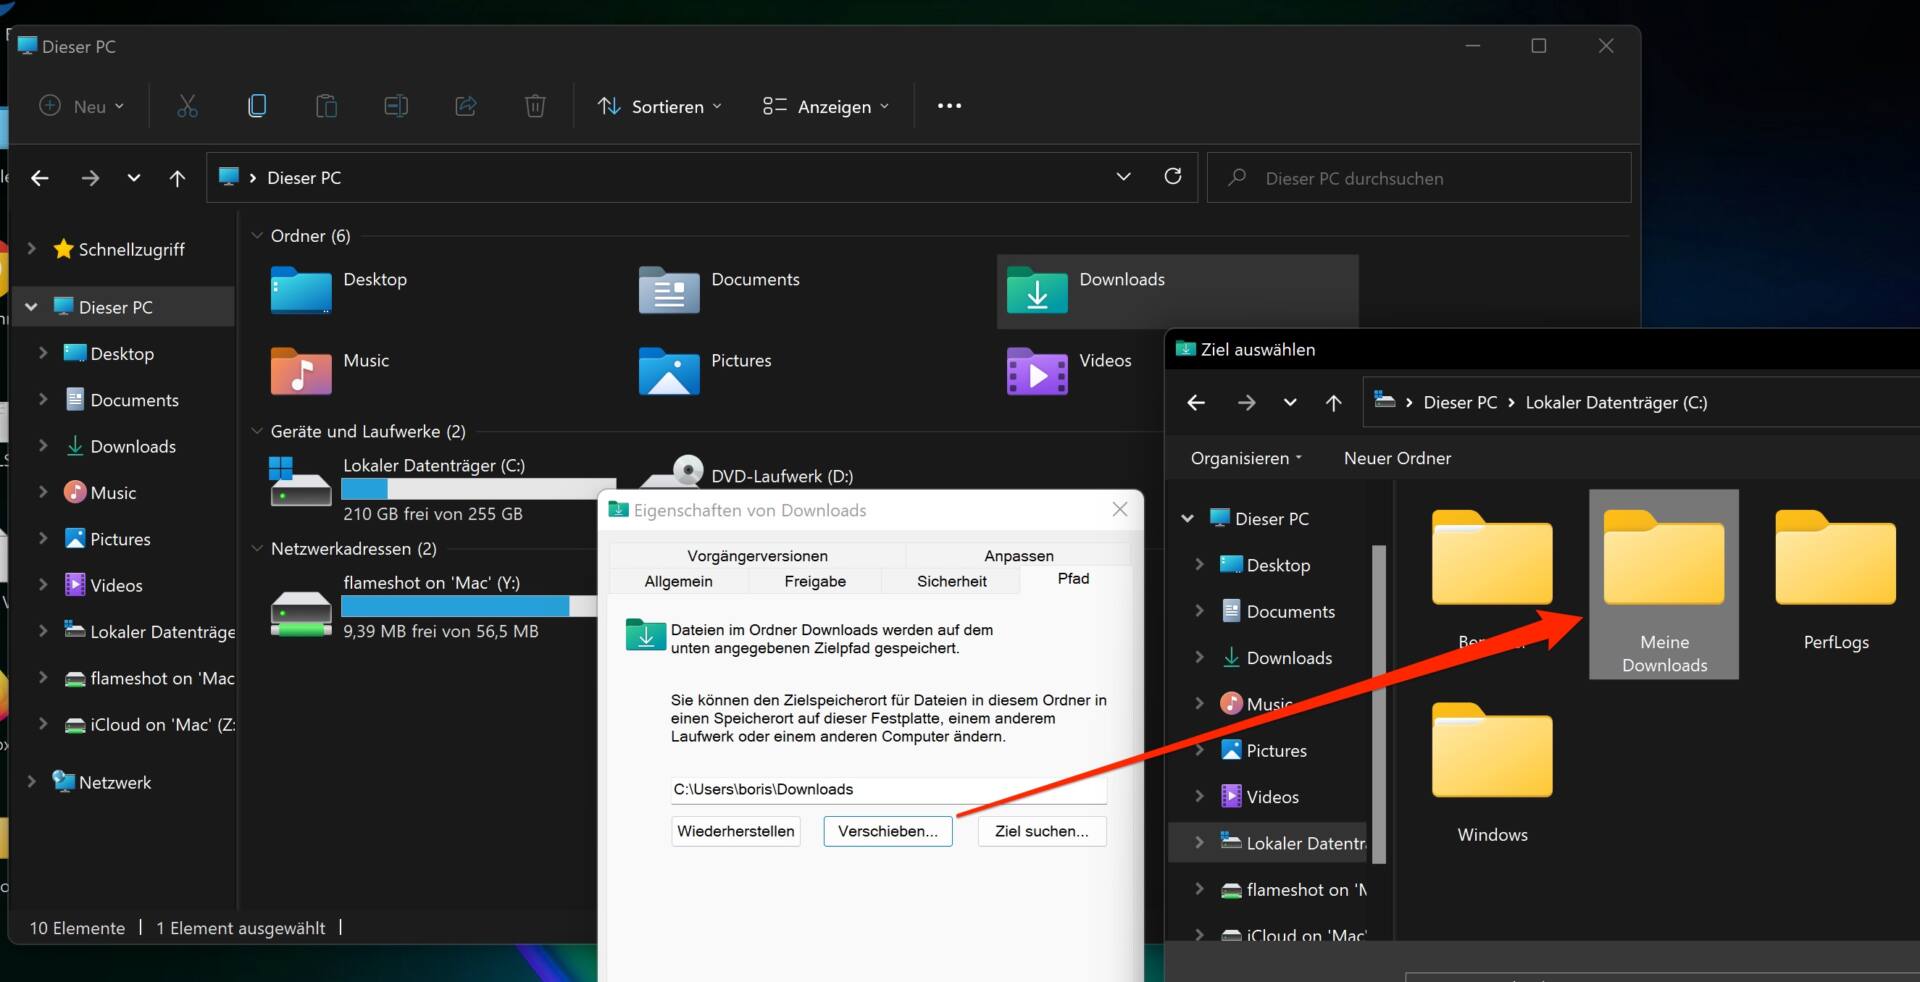The width and height of the screenshot is (1920, 982).
Task: Select the share icon in the toolbar
Action: point(464,106)
